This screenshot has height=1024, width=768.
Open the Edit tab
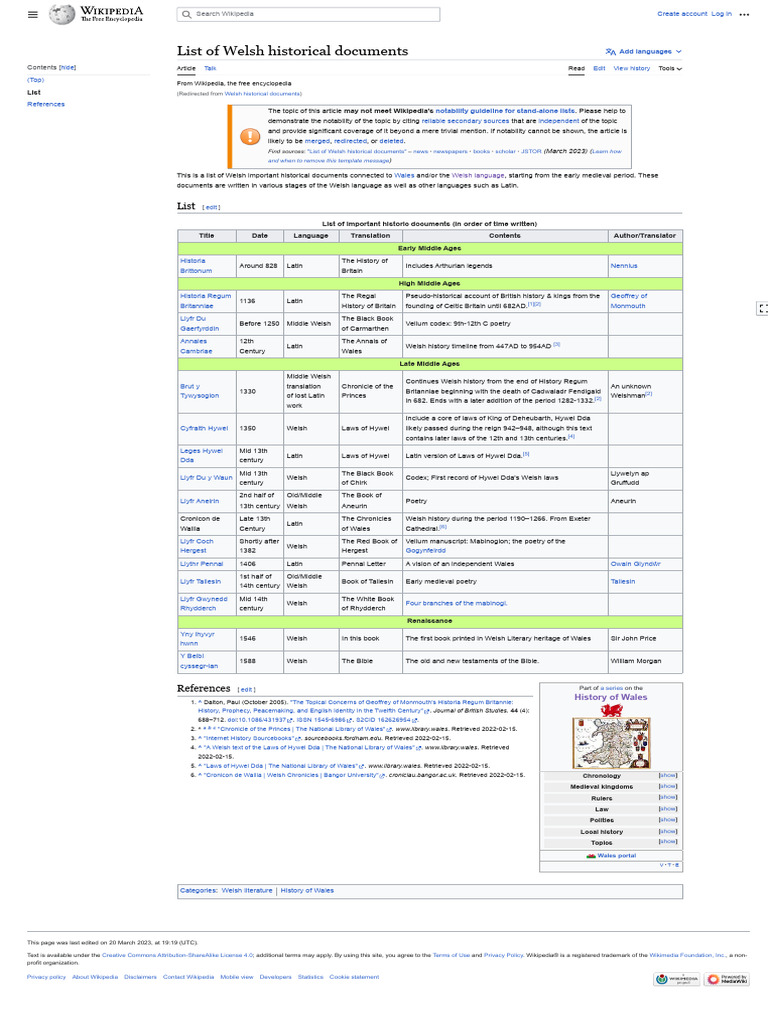(x=599, y=69)
